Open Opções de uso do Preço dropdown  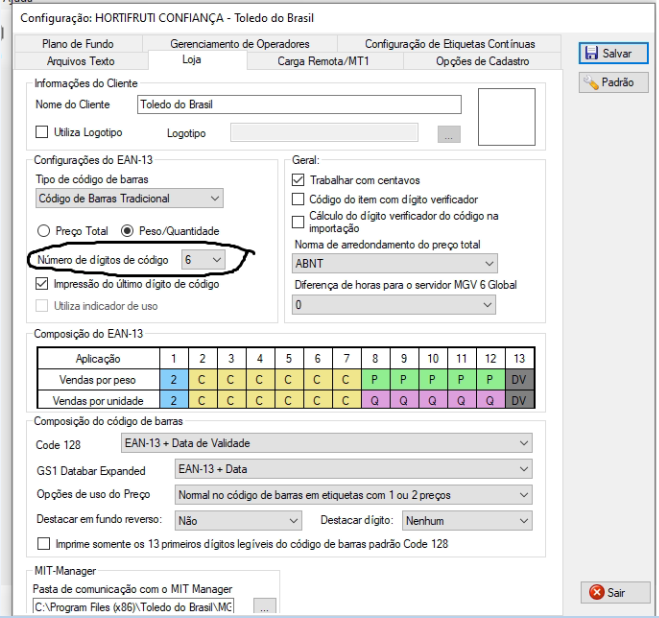point(353,495)
